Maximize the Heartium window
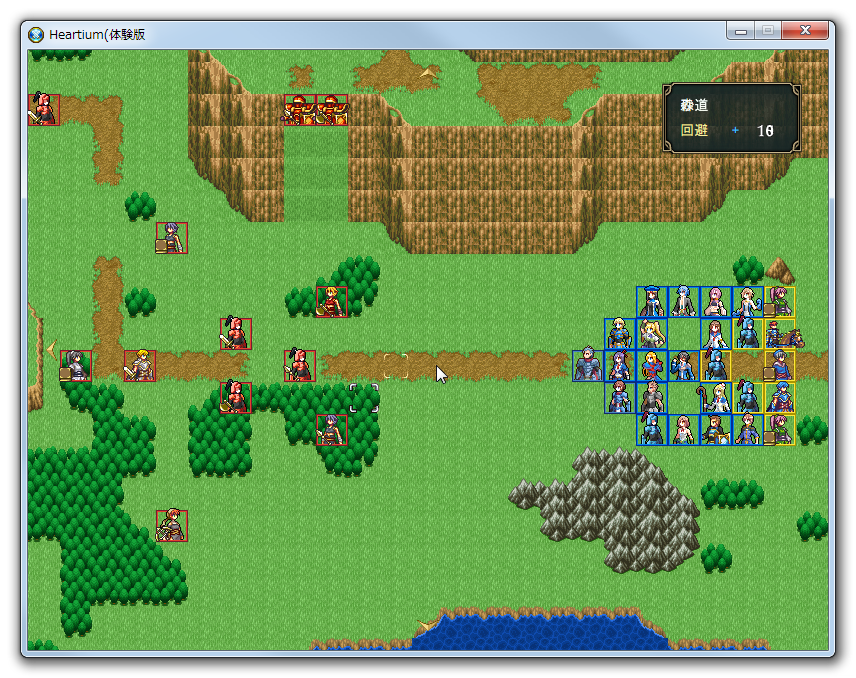The image size is (856, 678). (768, 30)
